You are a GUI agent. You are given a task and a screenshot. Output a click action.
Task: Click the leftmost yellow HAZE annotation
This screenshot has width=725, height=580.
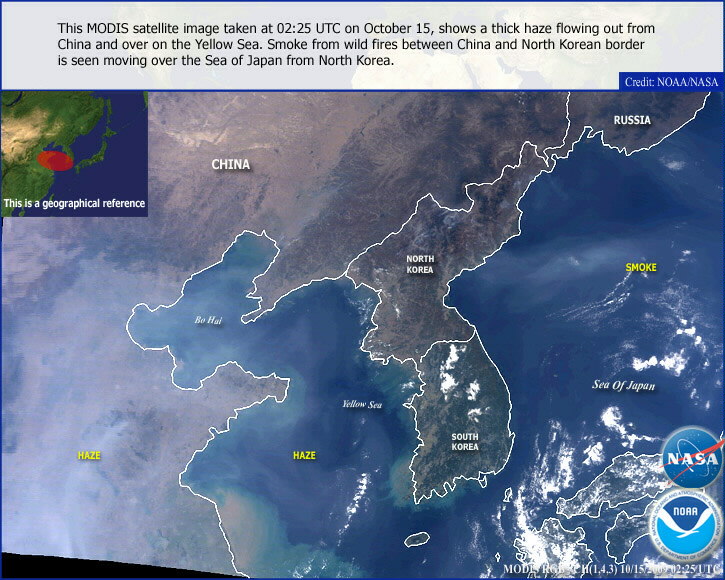pos(89,456)
